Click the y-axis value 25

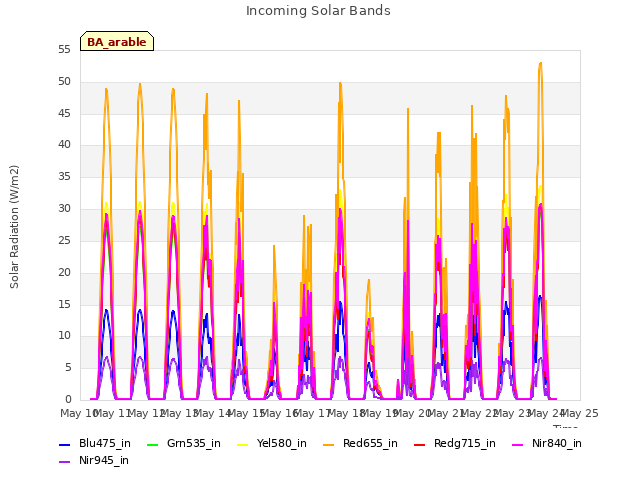pos(64,240)
